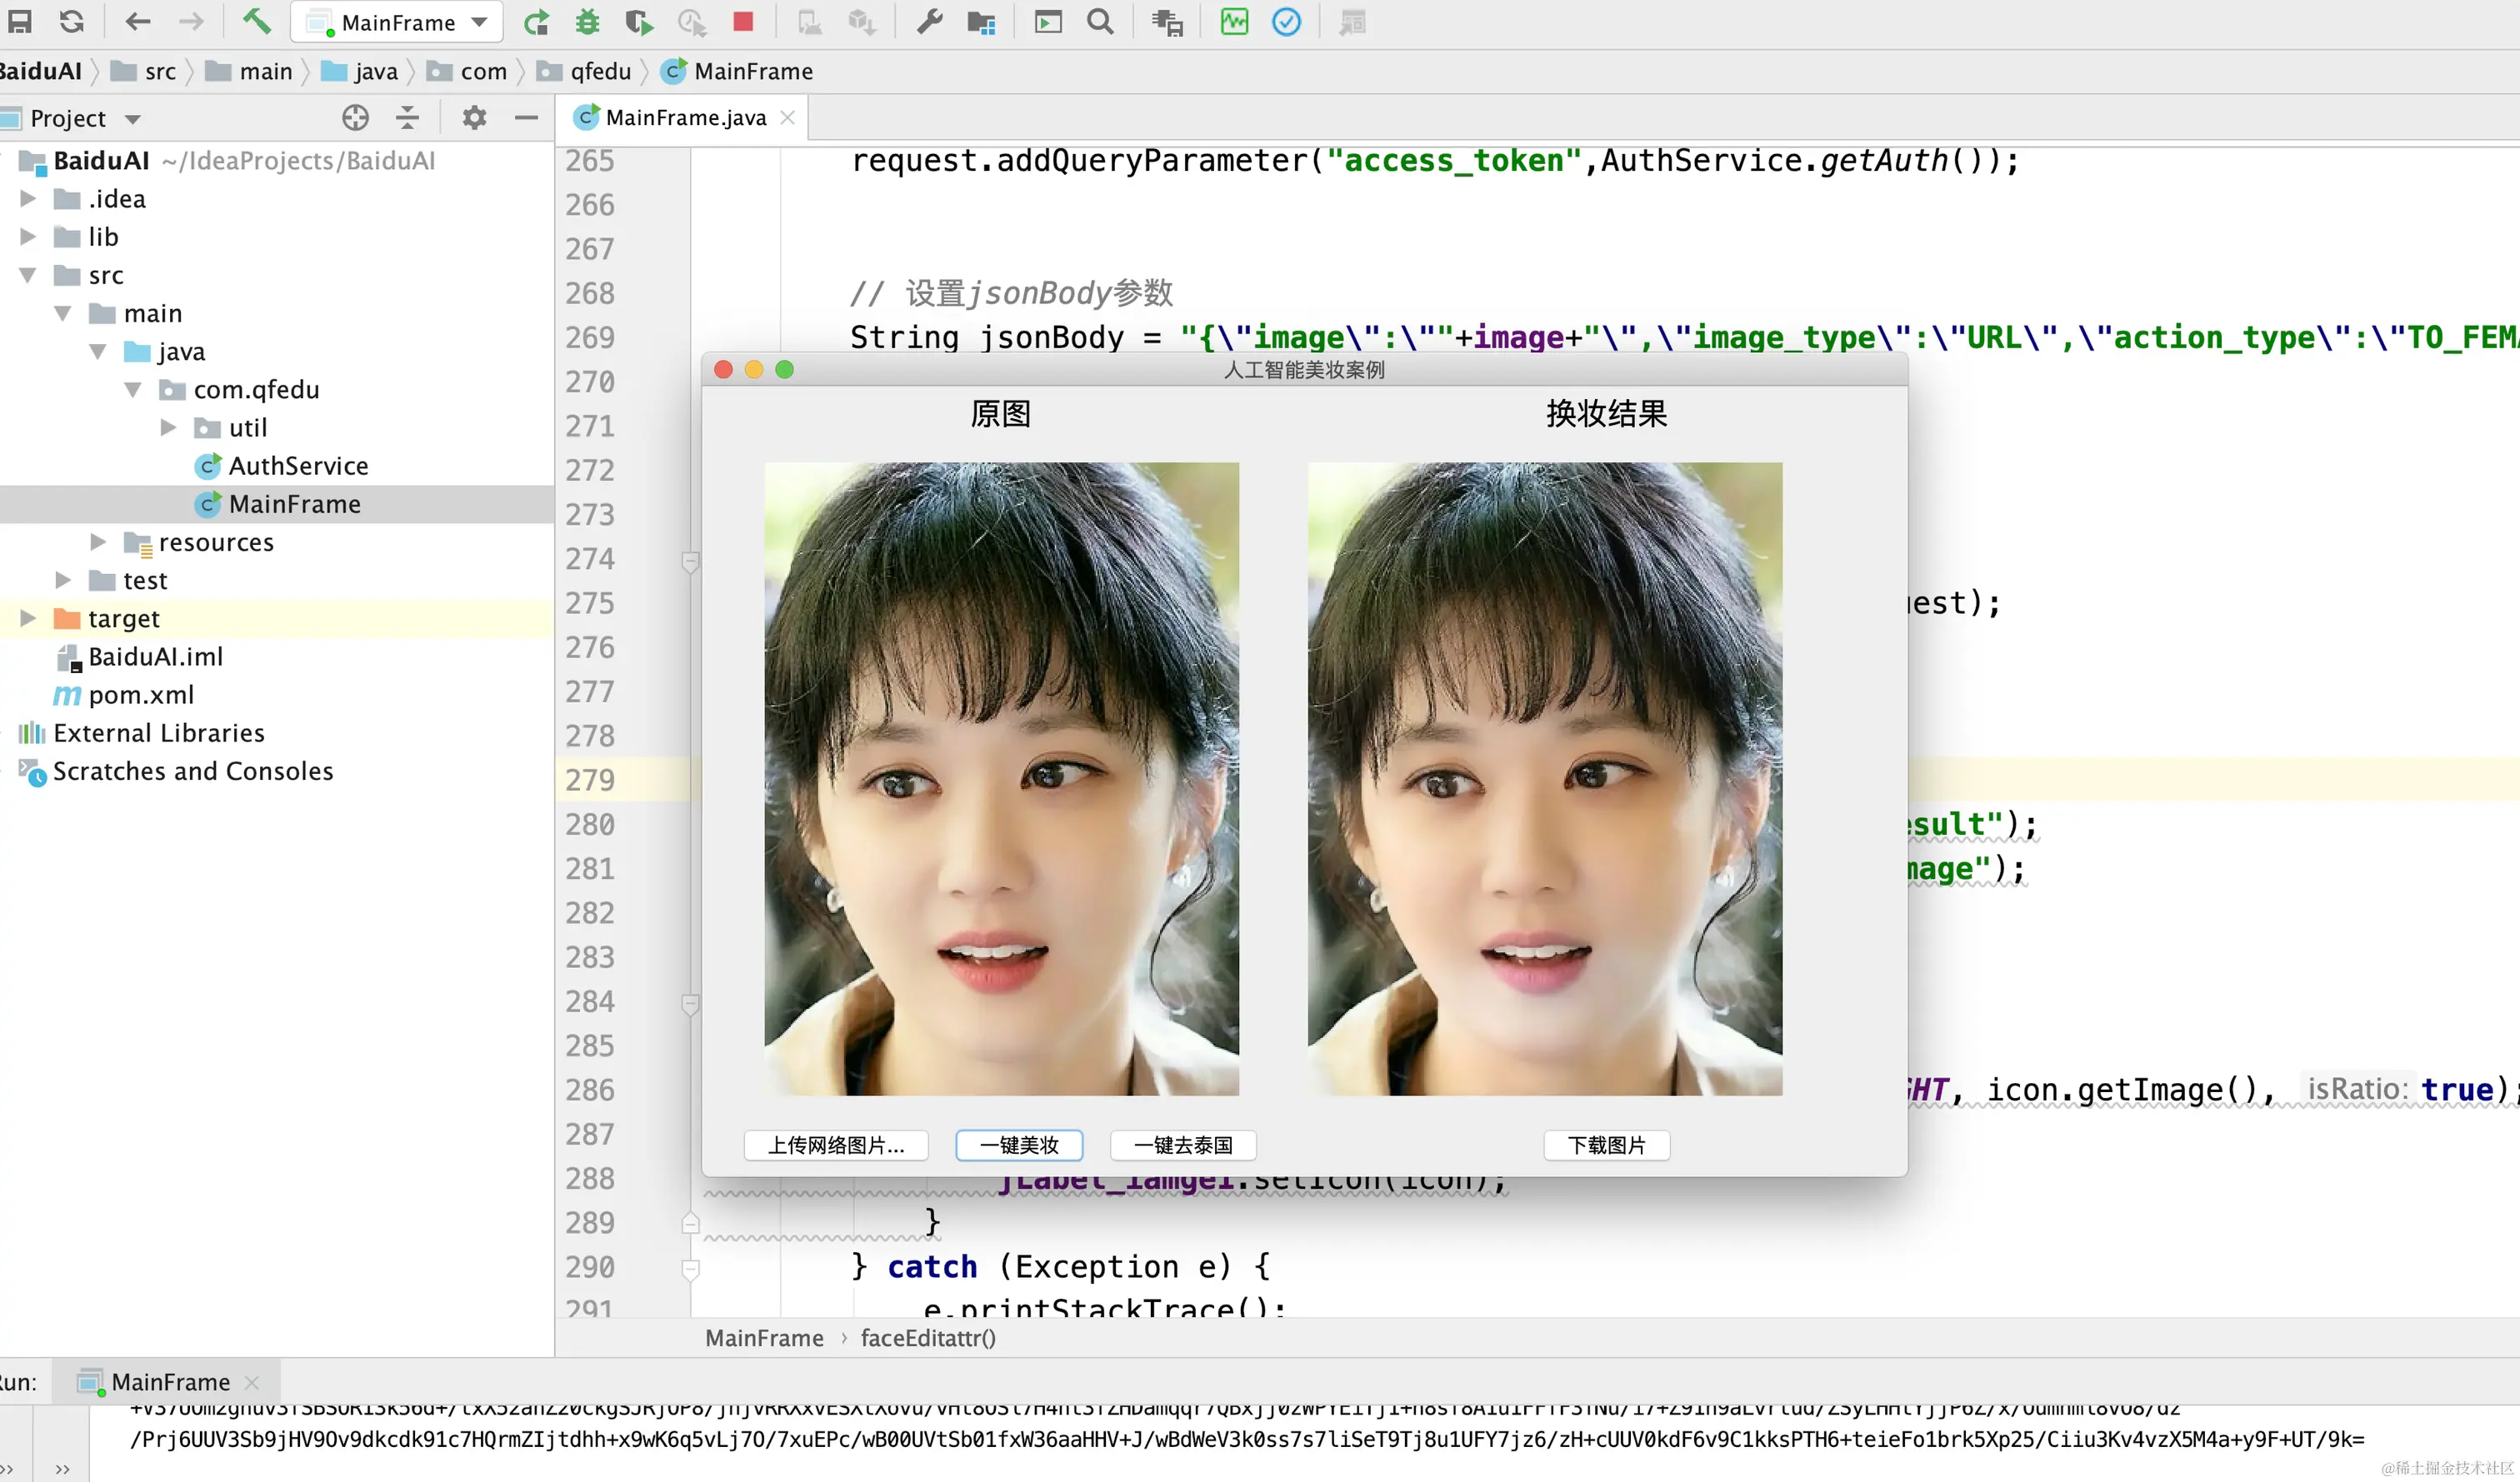This screenshot has width=2520, height=1482.
Task: Click the locate target crosshair icon
Action: (x=355, y=118)
